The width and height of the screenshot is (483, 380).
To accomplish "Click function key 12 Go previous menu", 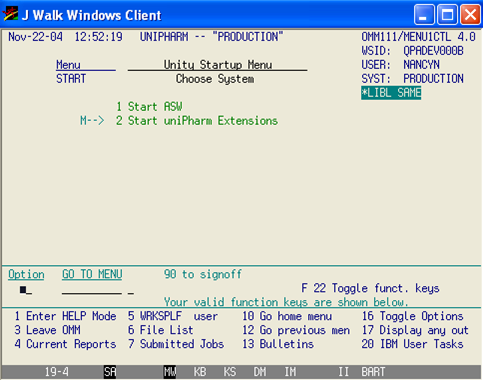I will pos(296,330).
